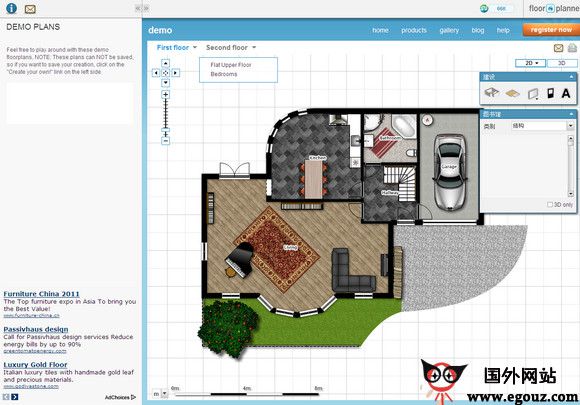The image size is (580, 405).
Task: Center the view with the middle pan button
Action: pyautogui.click(x=165, y=73)
